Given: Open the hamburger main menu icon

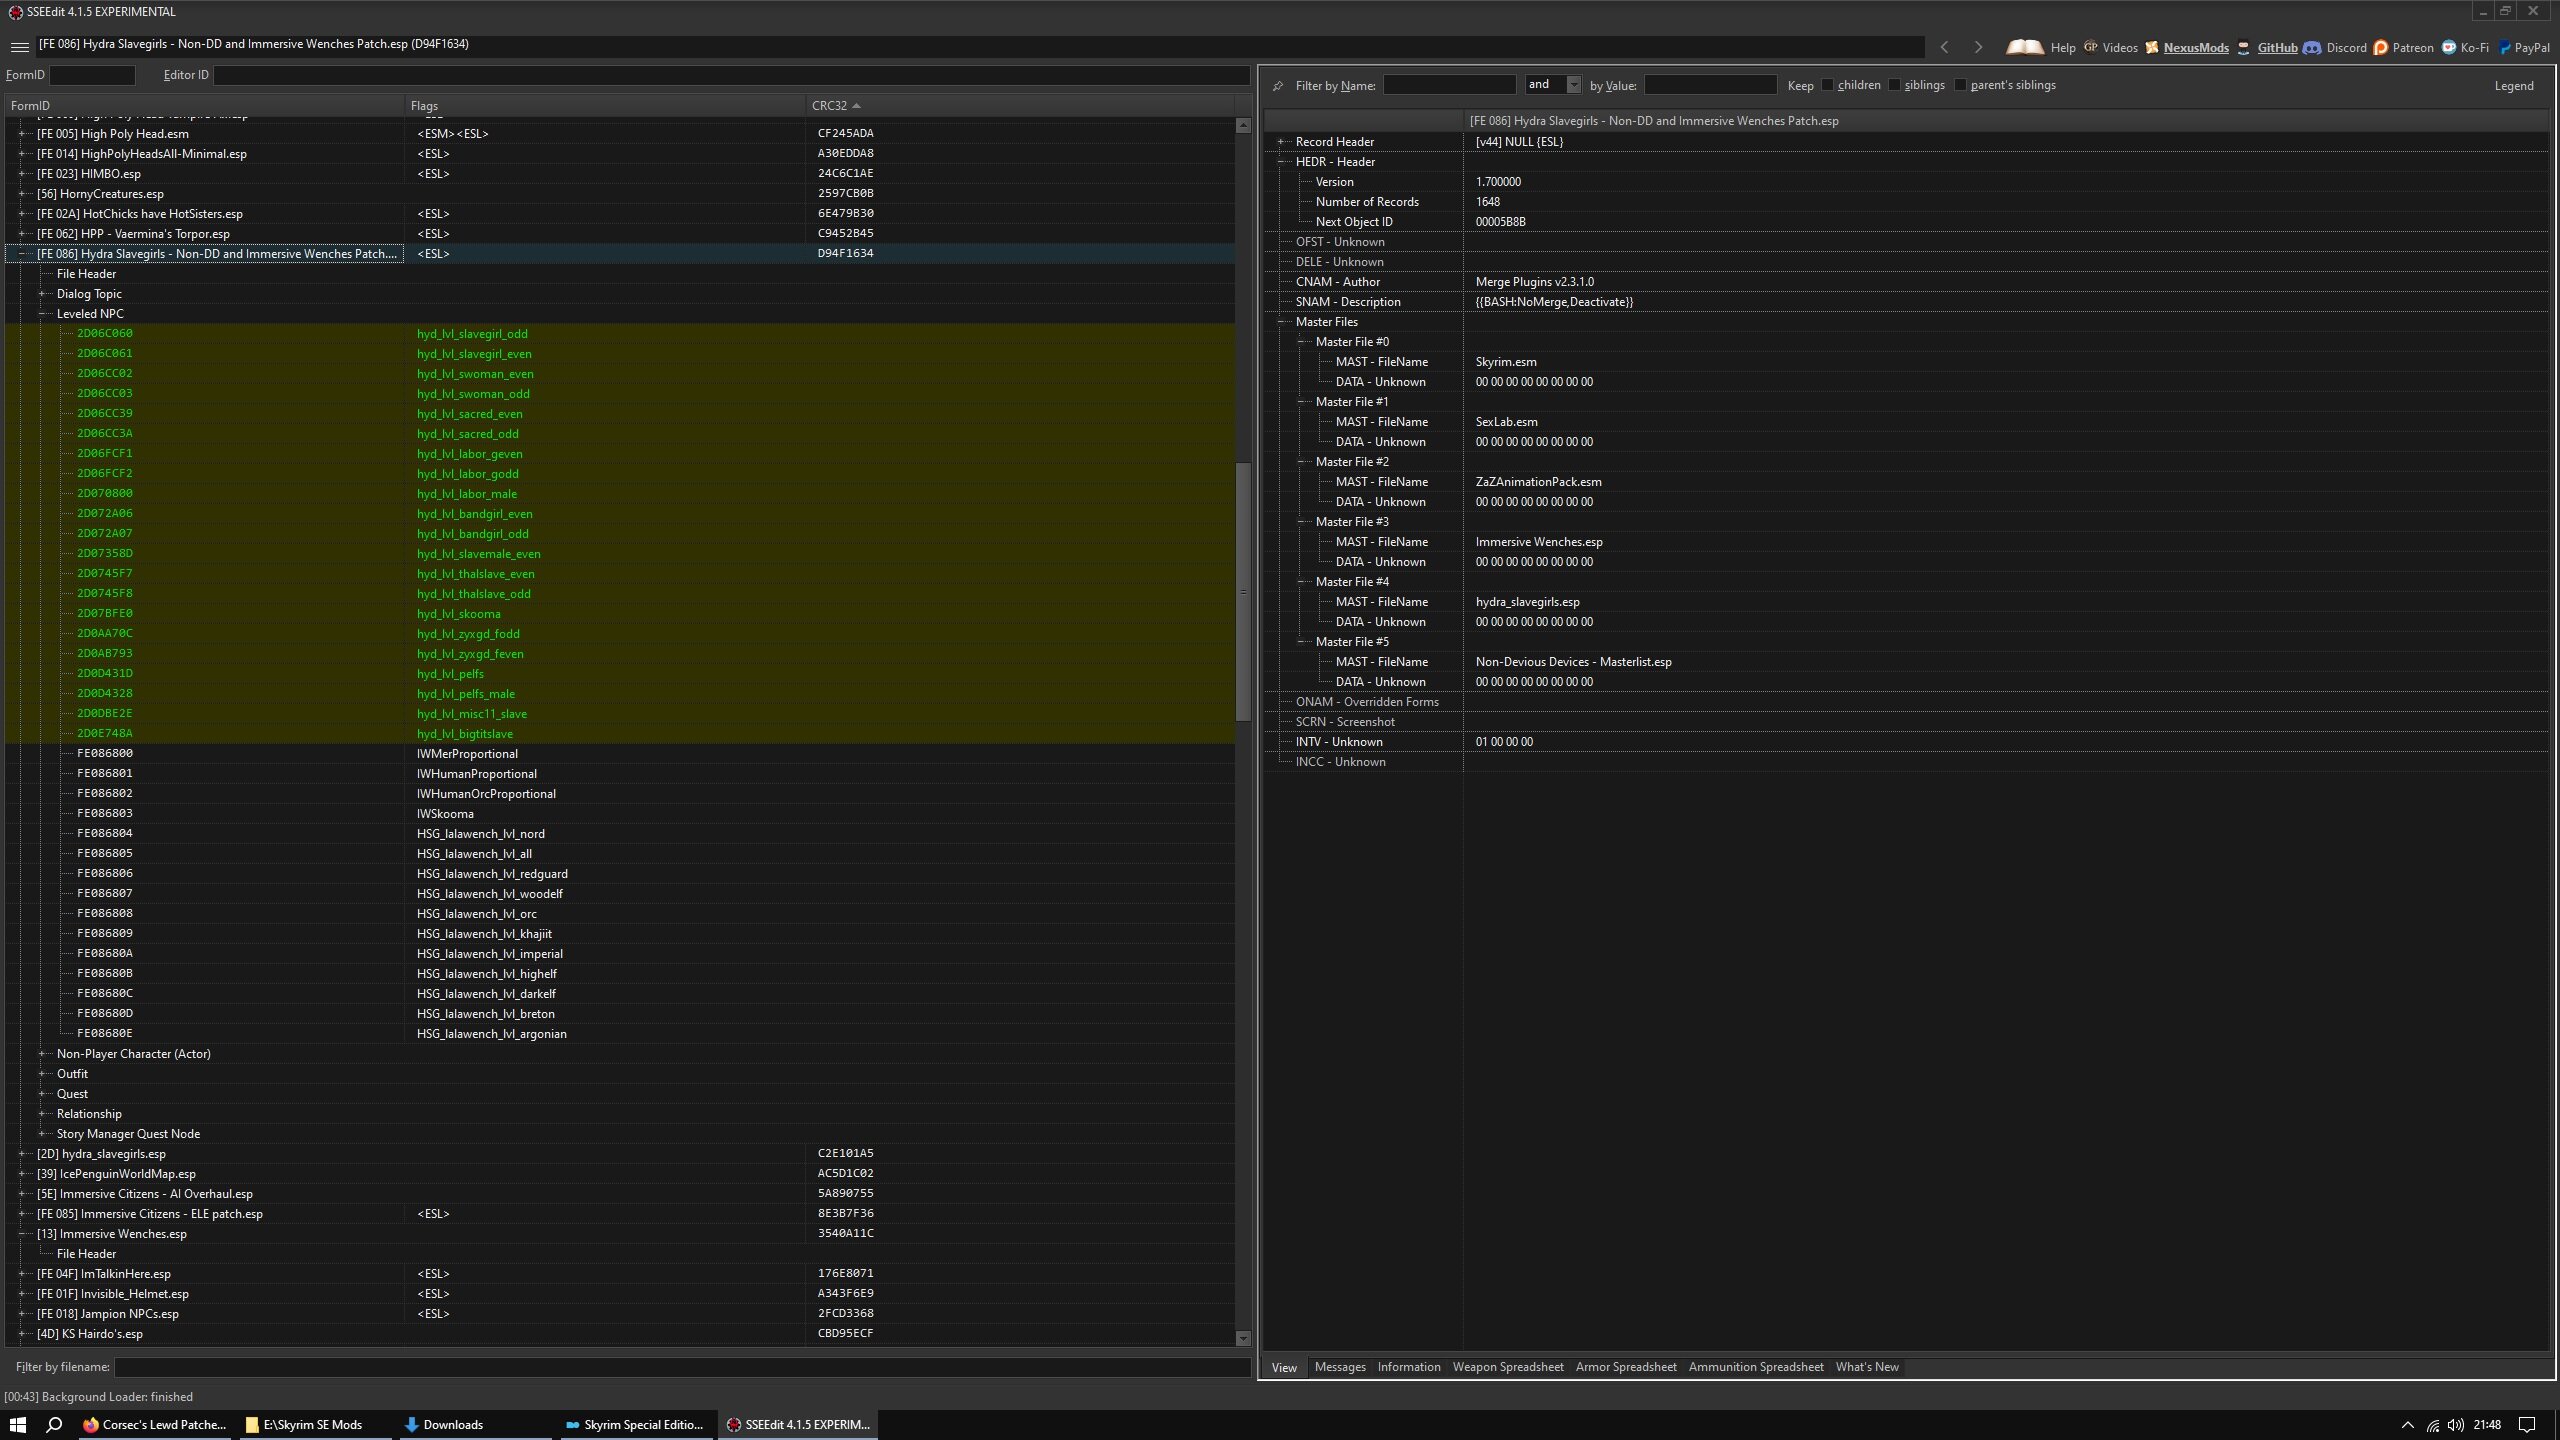Looking at the screenshot, I should click(x=19, y=47).
